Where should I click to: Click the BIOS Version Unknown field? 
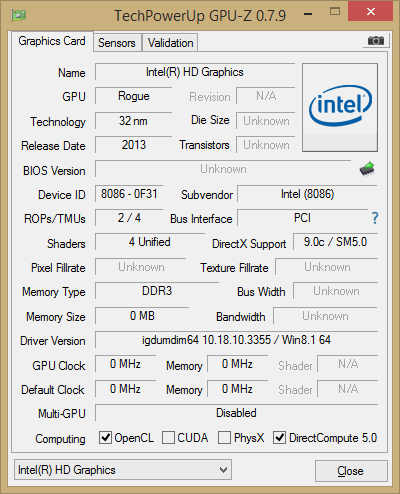(x=223, y=169)
